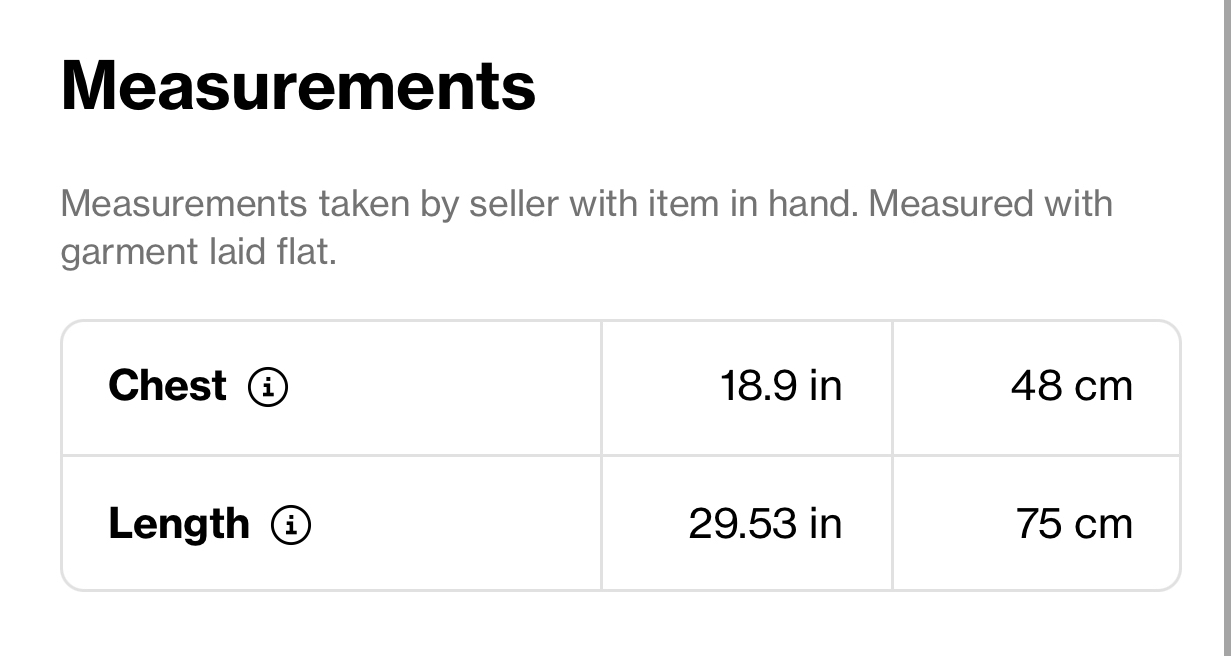Screen dimensions: 1231x656
Task: Click the 48 cm chest value
Action: [1071, 386]
